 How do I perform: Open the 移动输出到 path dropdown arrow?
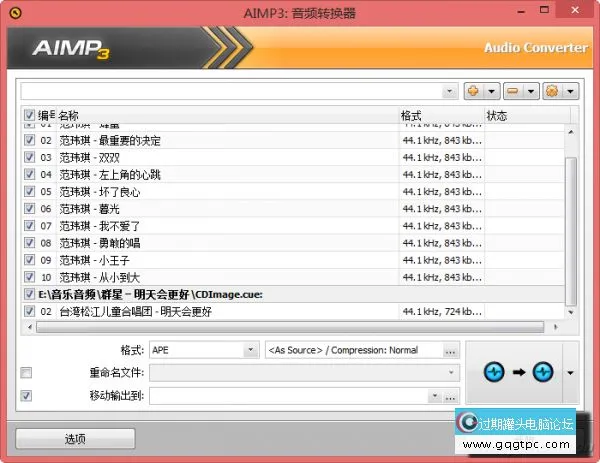pos(434,396)
